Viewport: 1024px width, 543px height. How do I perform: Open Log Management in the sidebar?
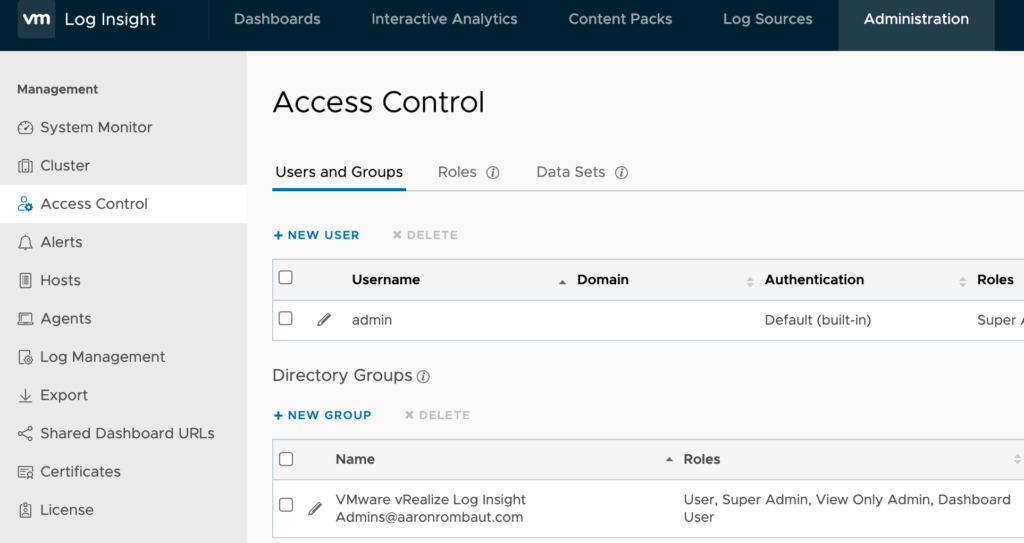[102, 357]
